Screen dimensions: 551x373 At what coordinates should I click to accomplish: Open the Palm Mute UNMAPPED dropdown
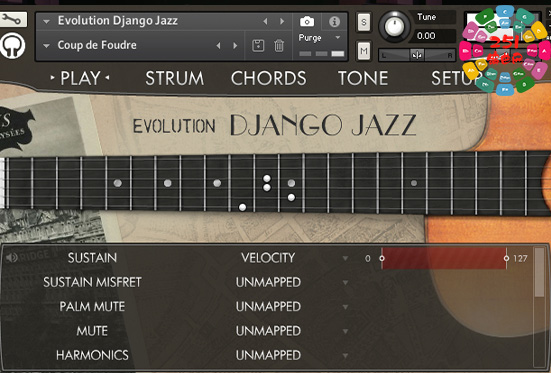(x=345, y=307)
